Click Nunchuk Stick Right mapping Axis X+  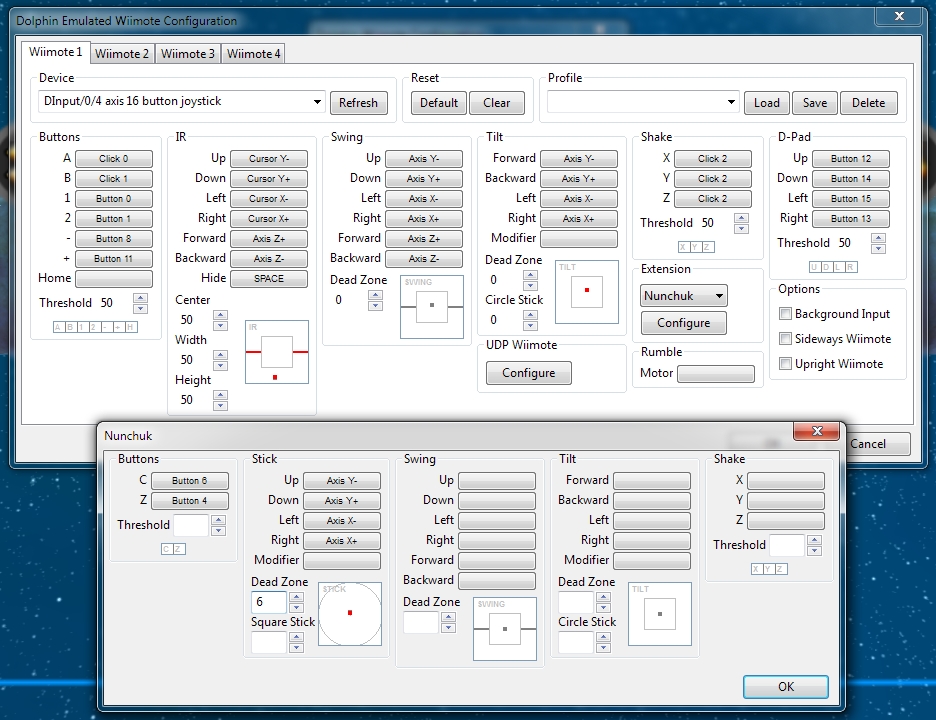(341, 541)
